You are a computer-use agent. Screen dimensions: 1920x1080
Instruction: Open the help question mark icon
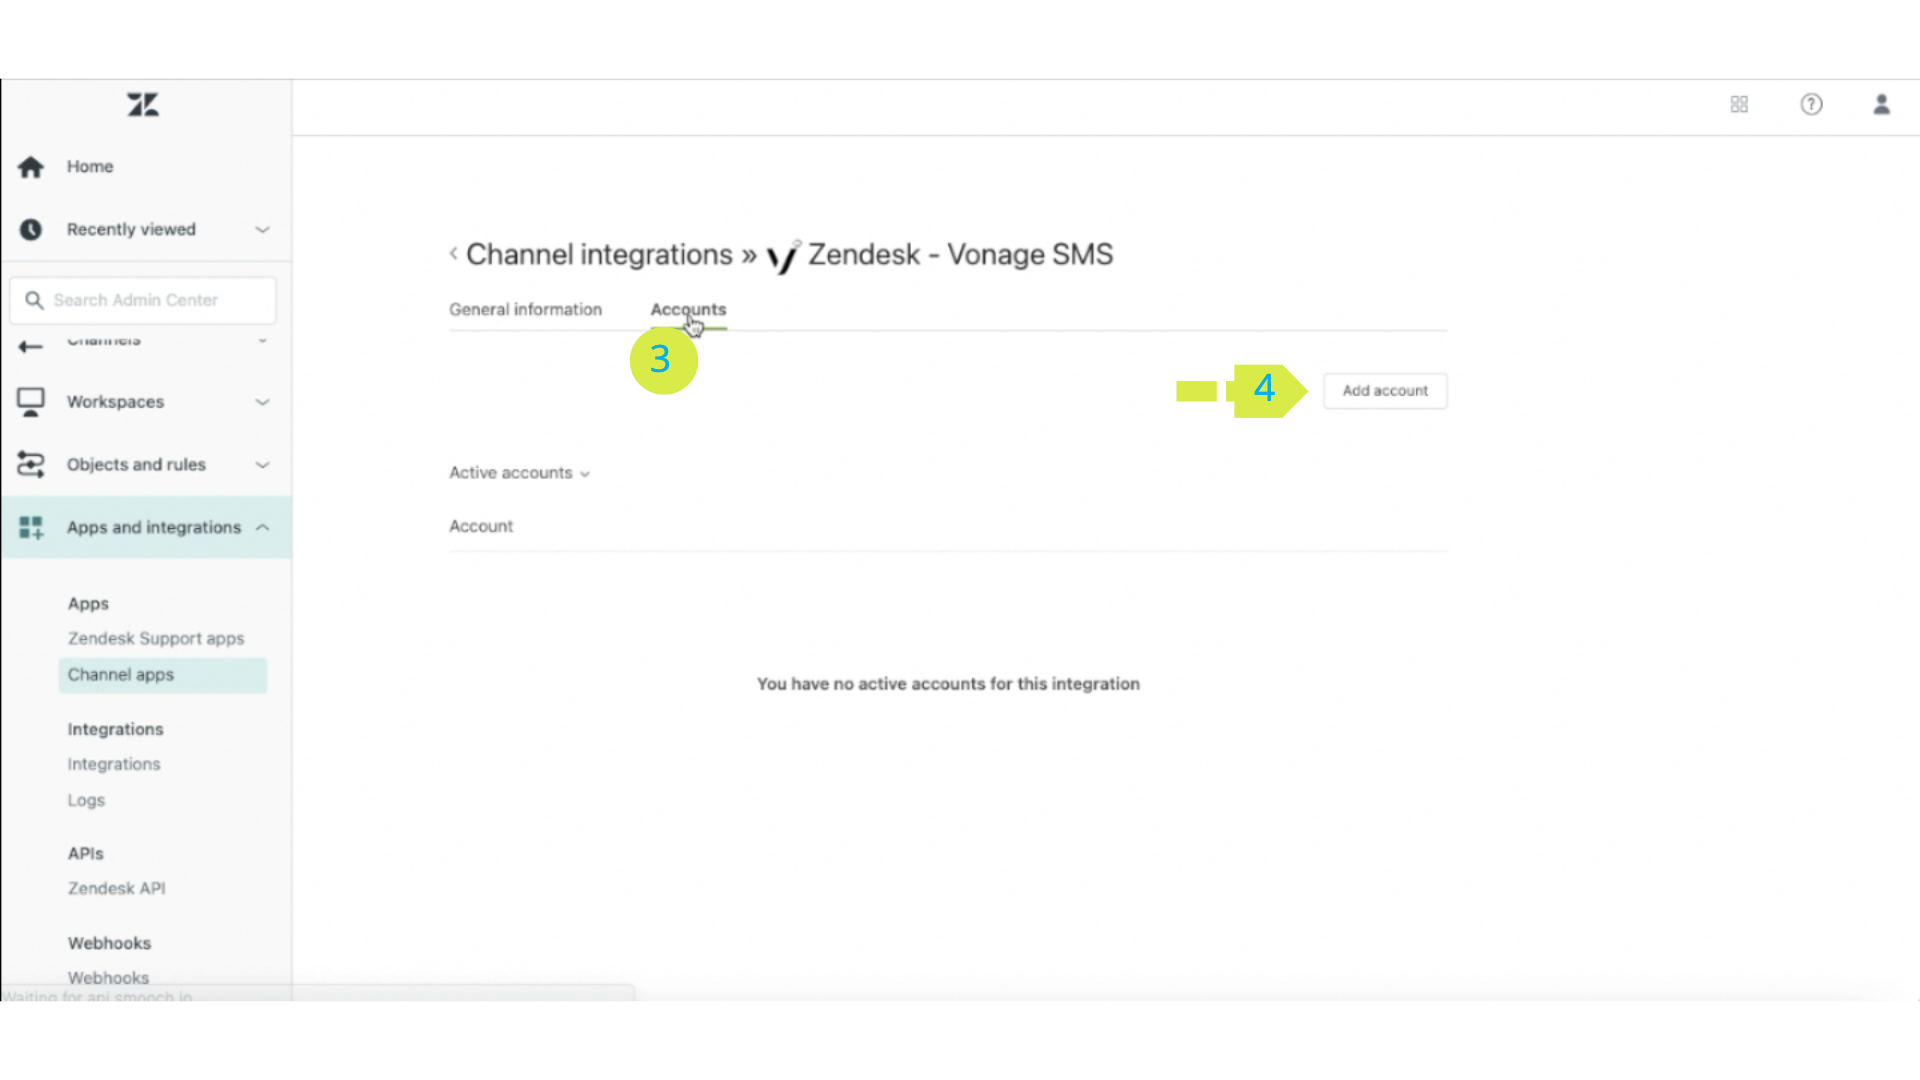1811,104
